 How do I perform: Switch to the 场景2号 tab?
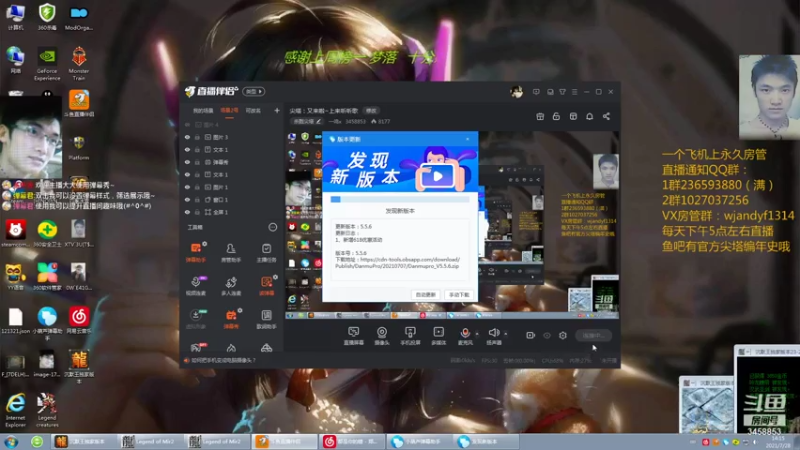[x=229, y=111]
